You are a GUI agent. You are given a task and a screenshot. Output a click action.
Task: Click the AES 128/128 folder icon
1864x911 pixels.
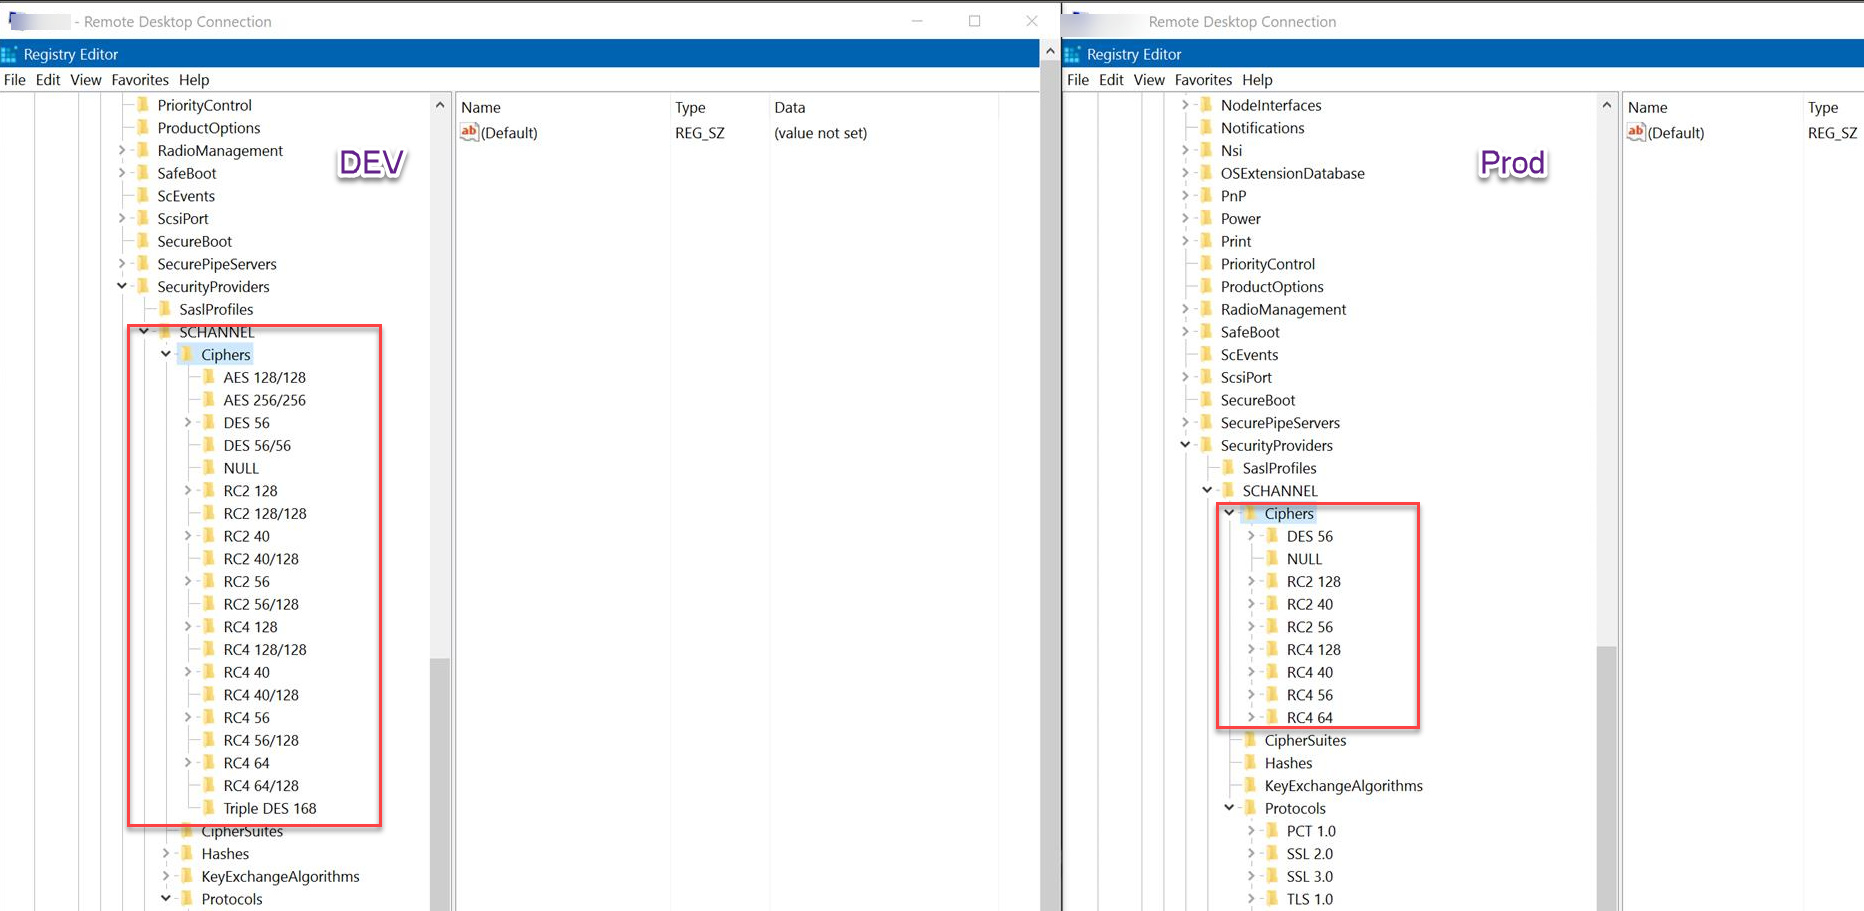point(208,377)
